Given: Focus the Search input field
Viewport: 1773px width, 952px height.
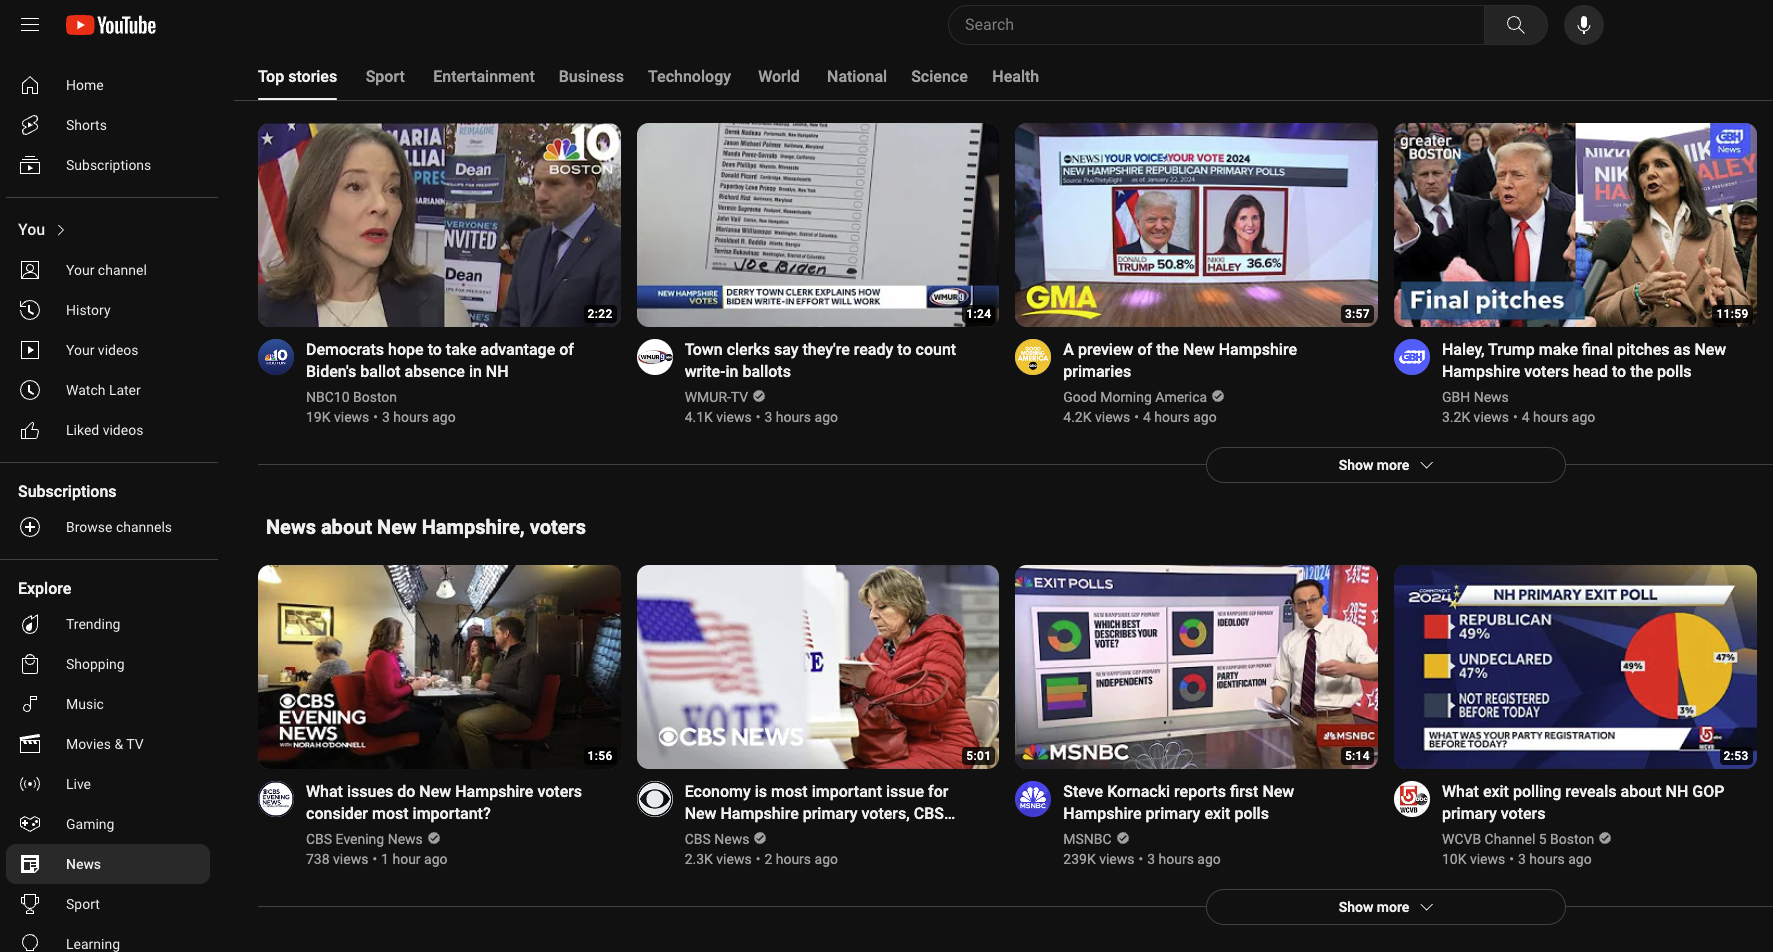Looking at the screenshot, I should click(1216, 25).
